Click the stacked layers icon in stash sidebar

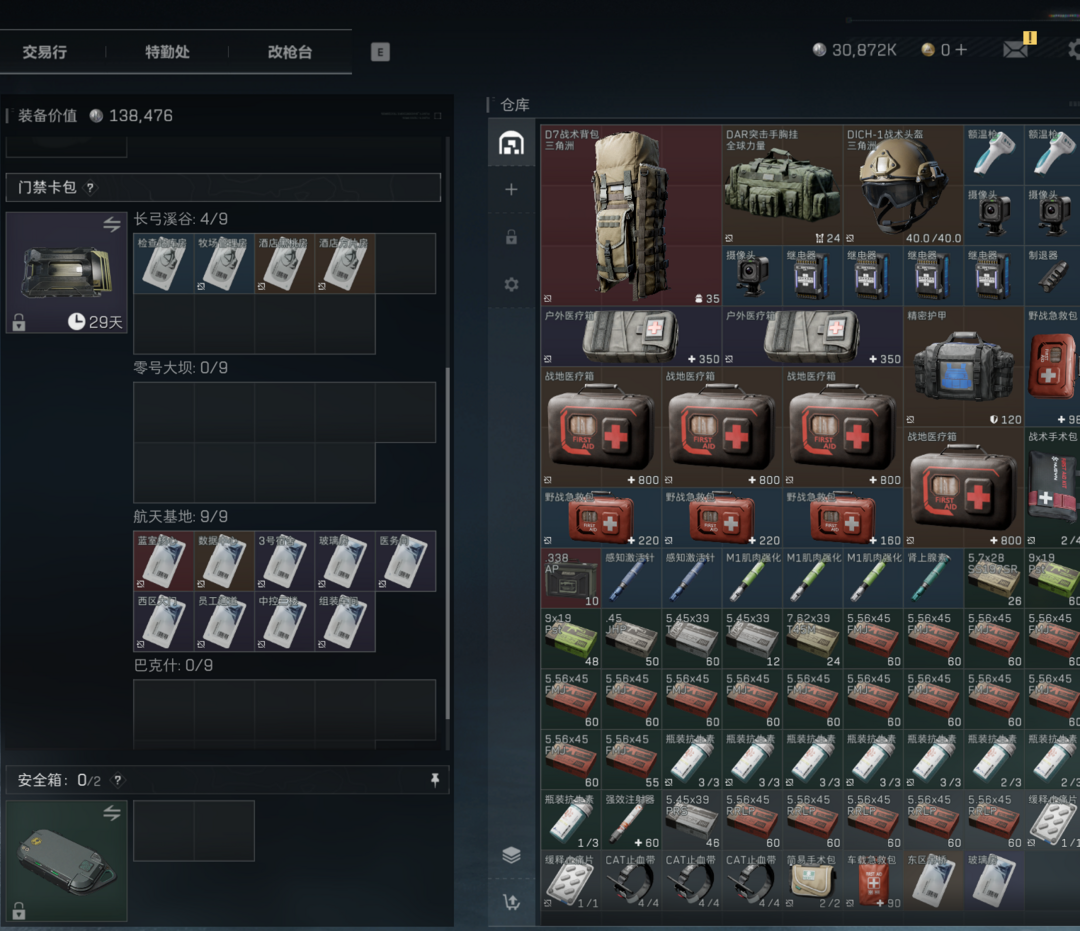point(511,855)
